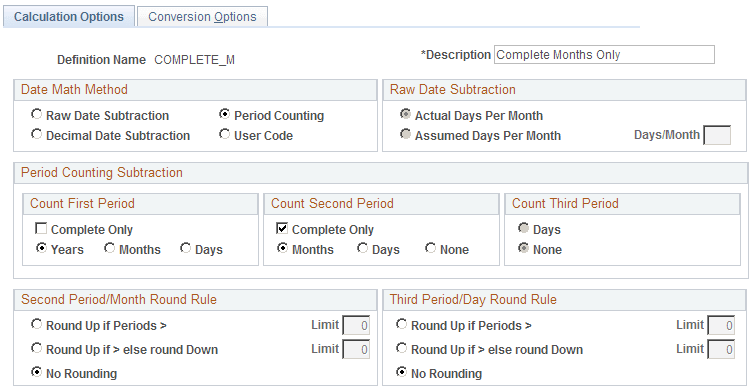754x391 pixels.
Task: Click the Count First Period heading
Action: tap(82, 203)
